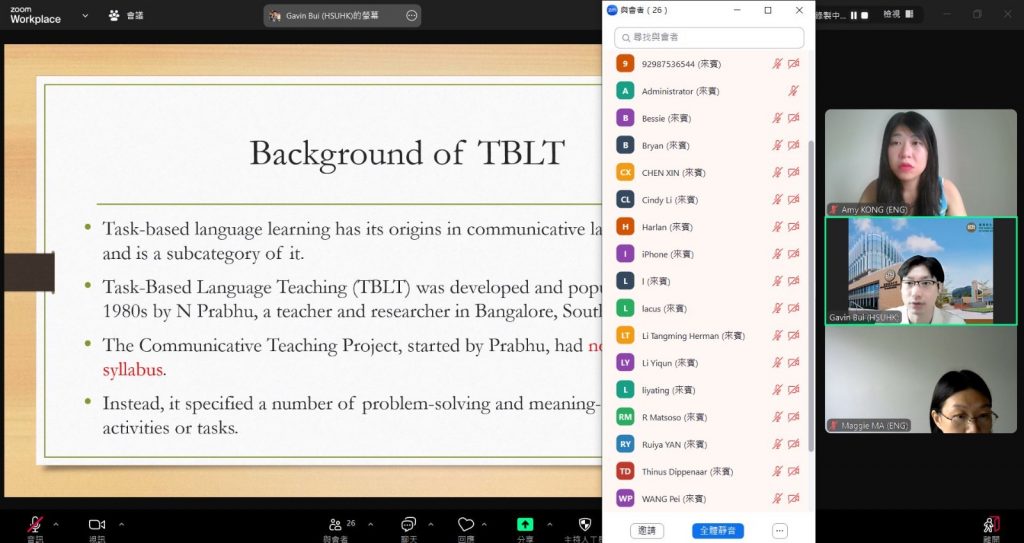Click muted mic icon for Bryan
This screenshot has height=543, width=1024.
coord(777,145)
